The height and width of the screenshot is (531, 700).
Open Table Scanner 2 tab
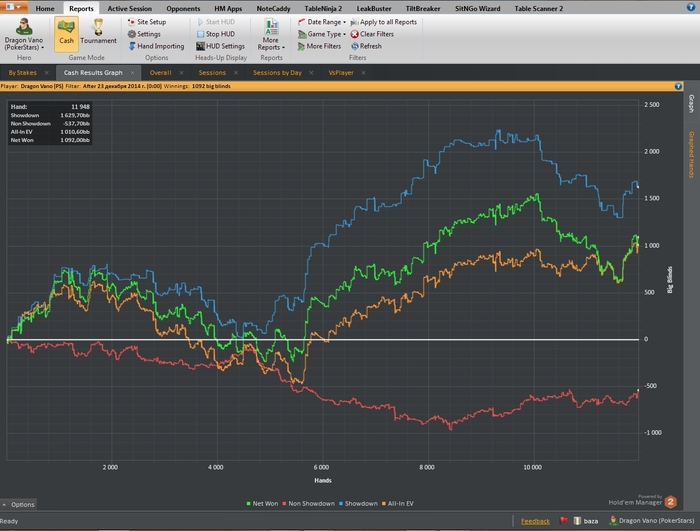pos(538,8)
